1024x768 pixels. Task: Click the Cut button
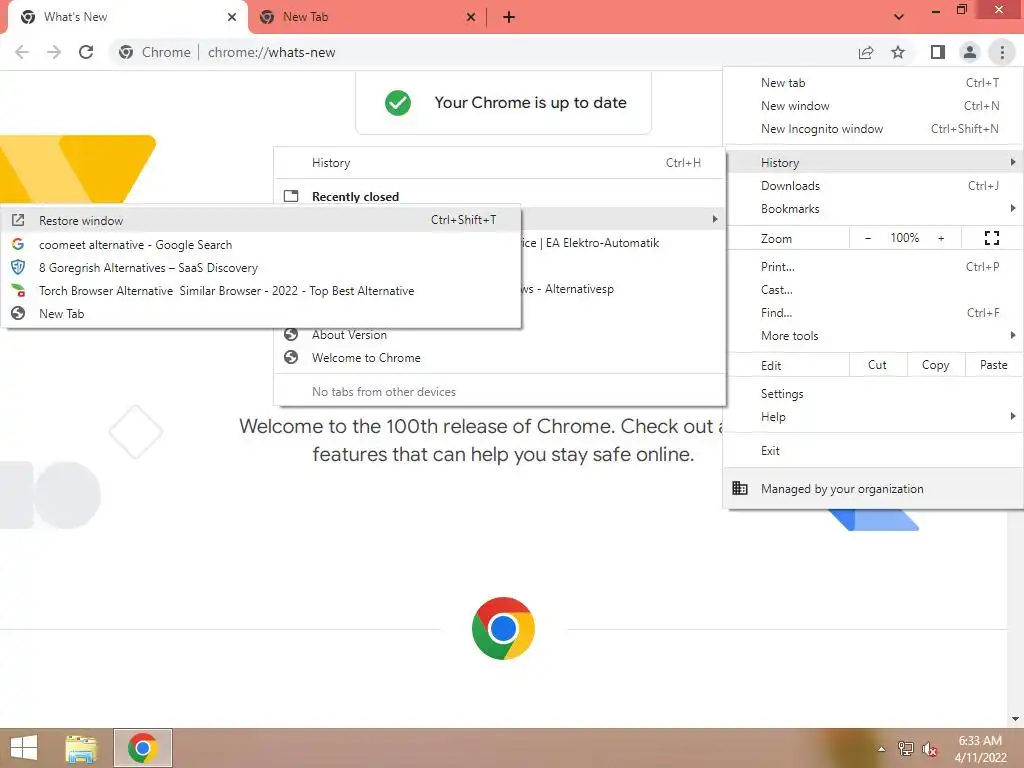pyautogui.click(x=878, y=365)
